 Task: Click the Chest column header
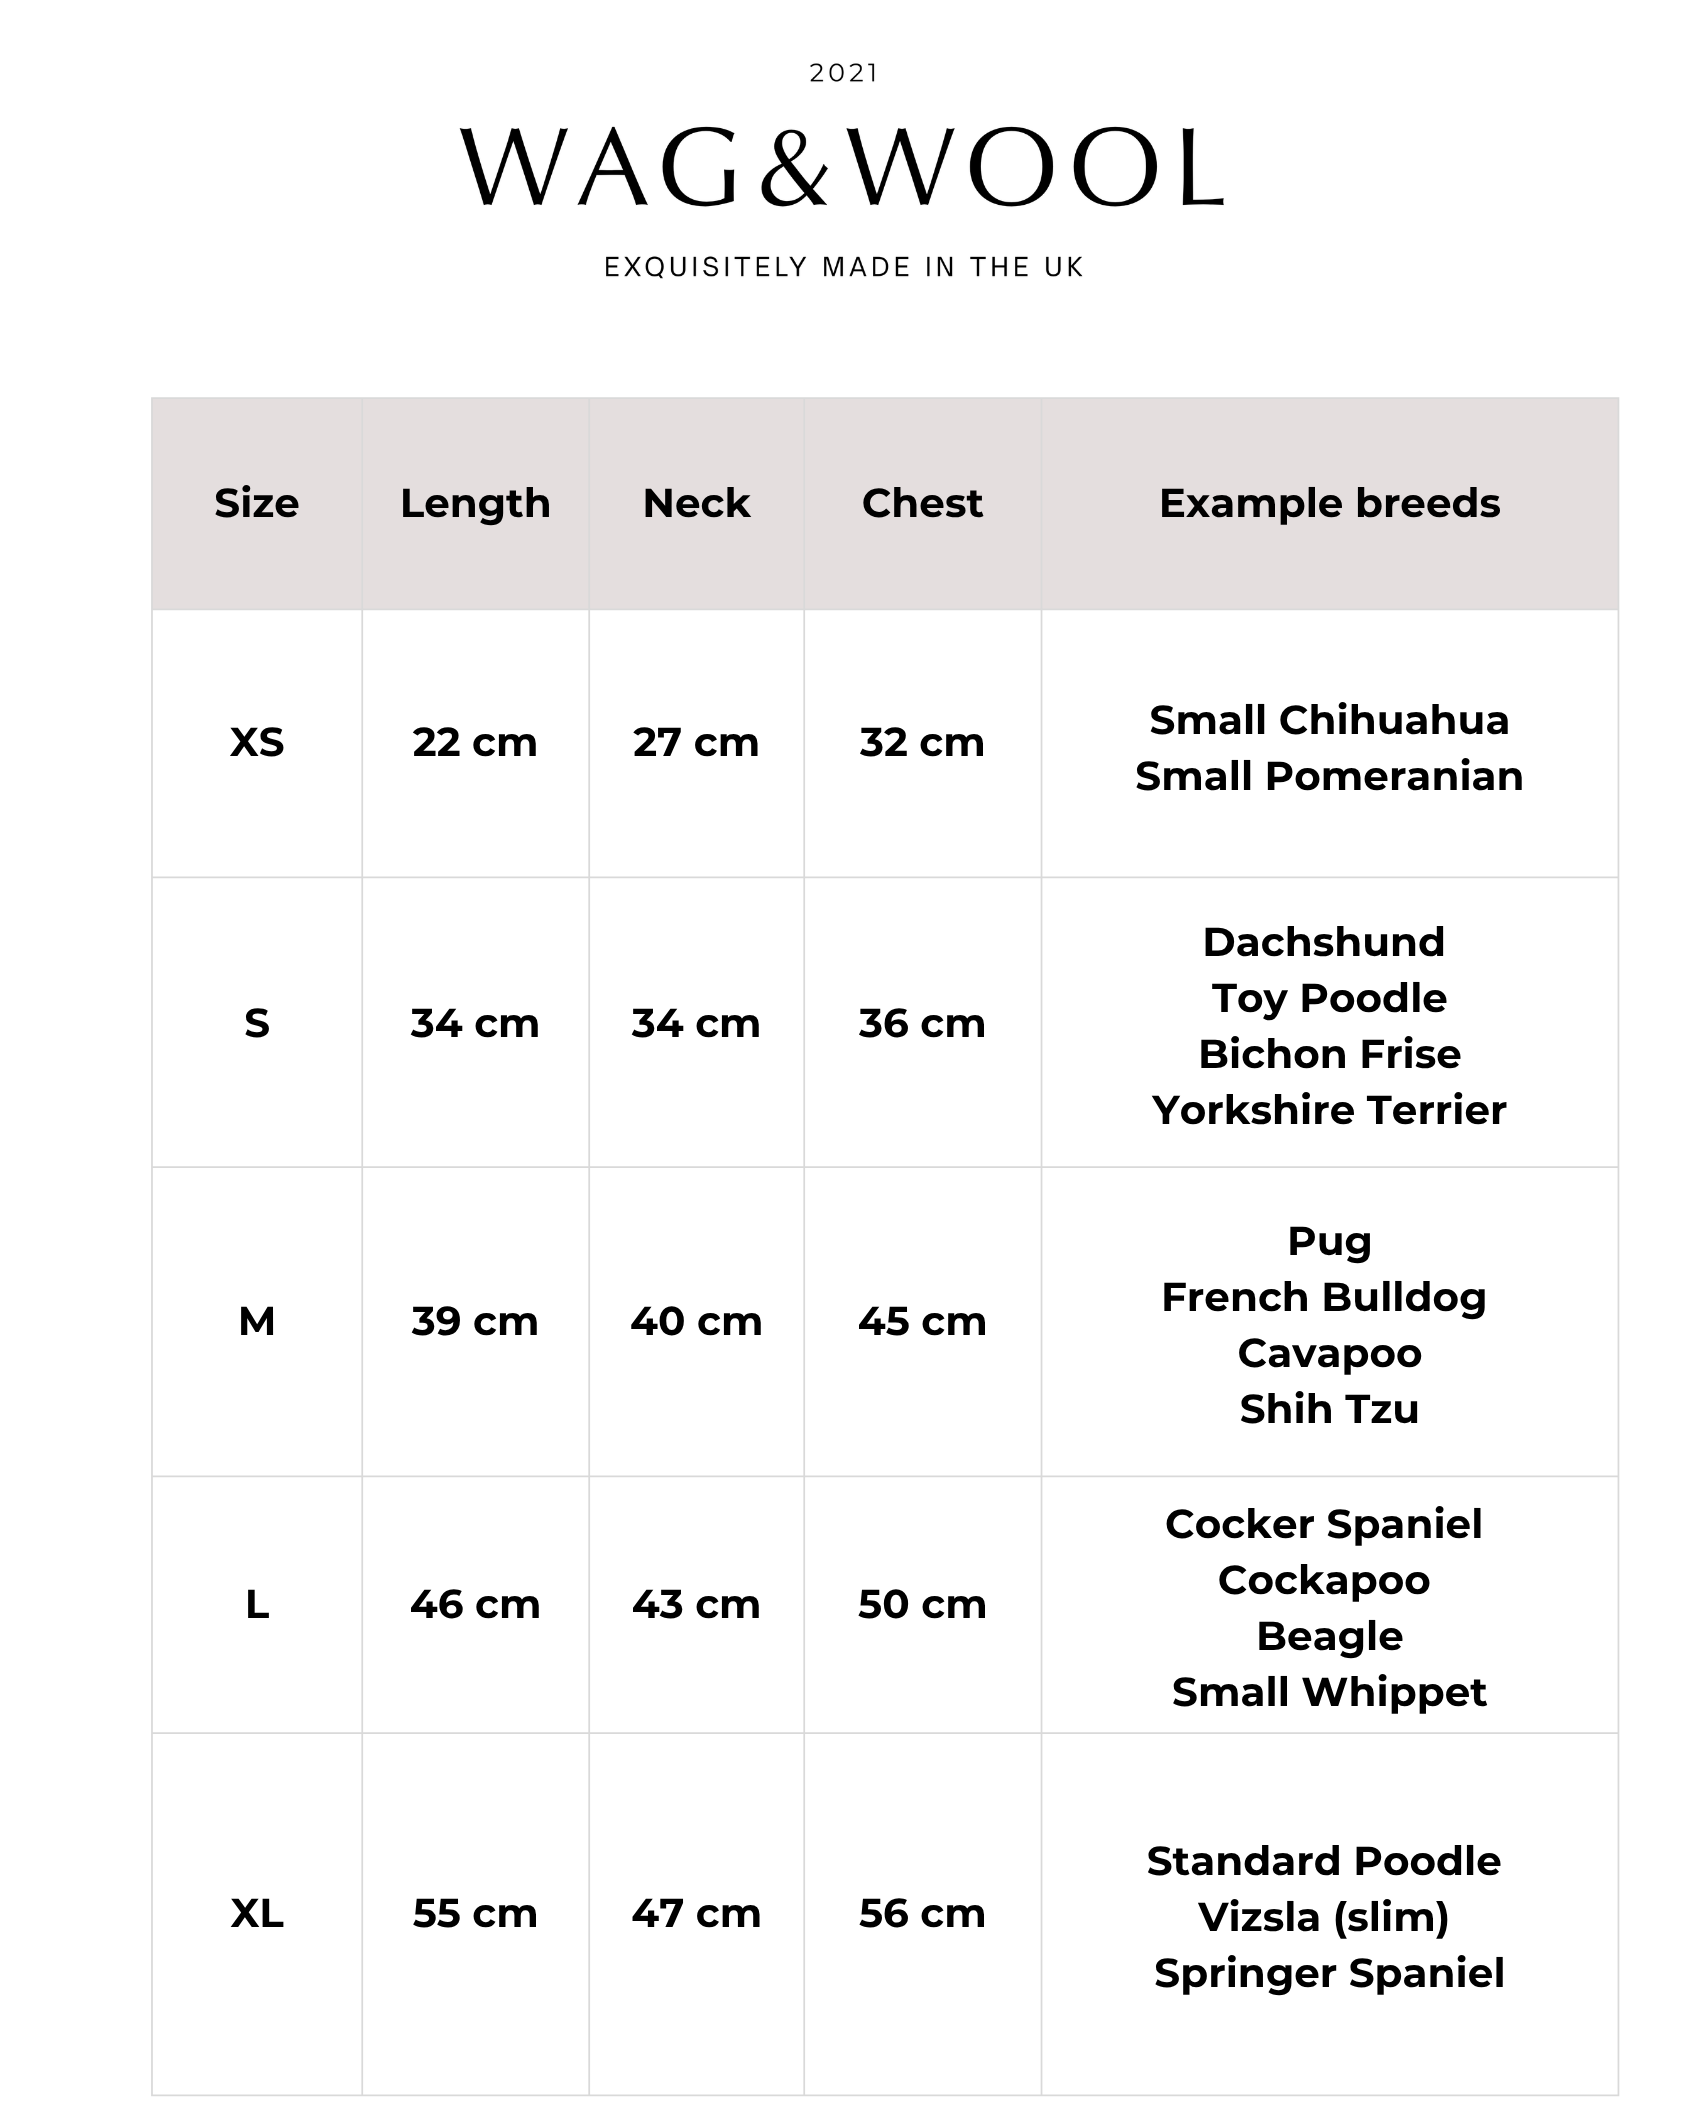coord(922,503)
